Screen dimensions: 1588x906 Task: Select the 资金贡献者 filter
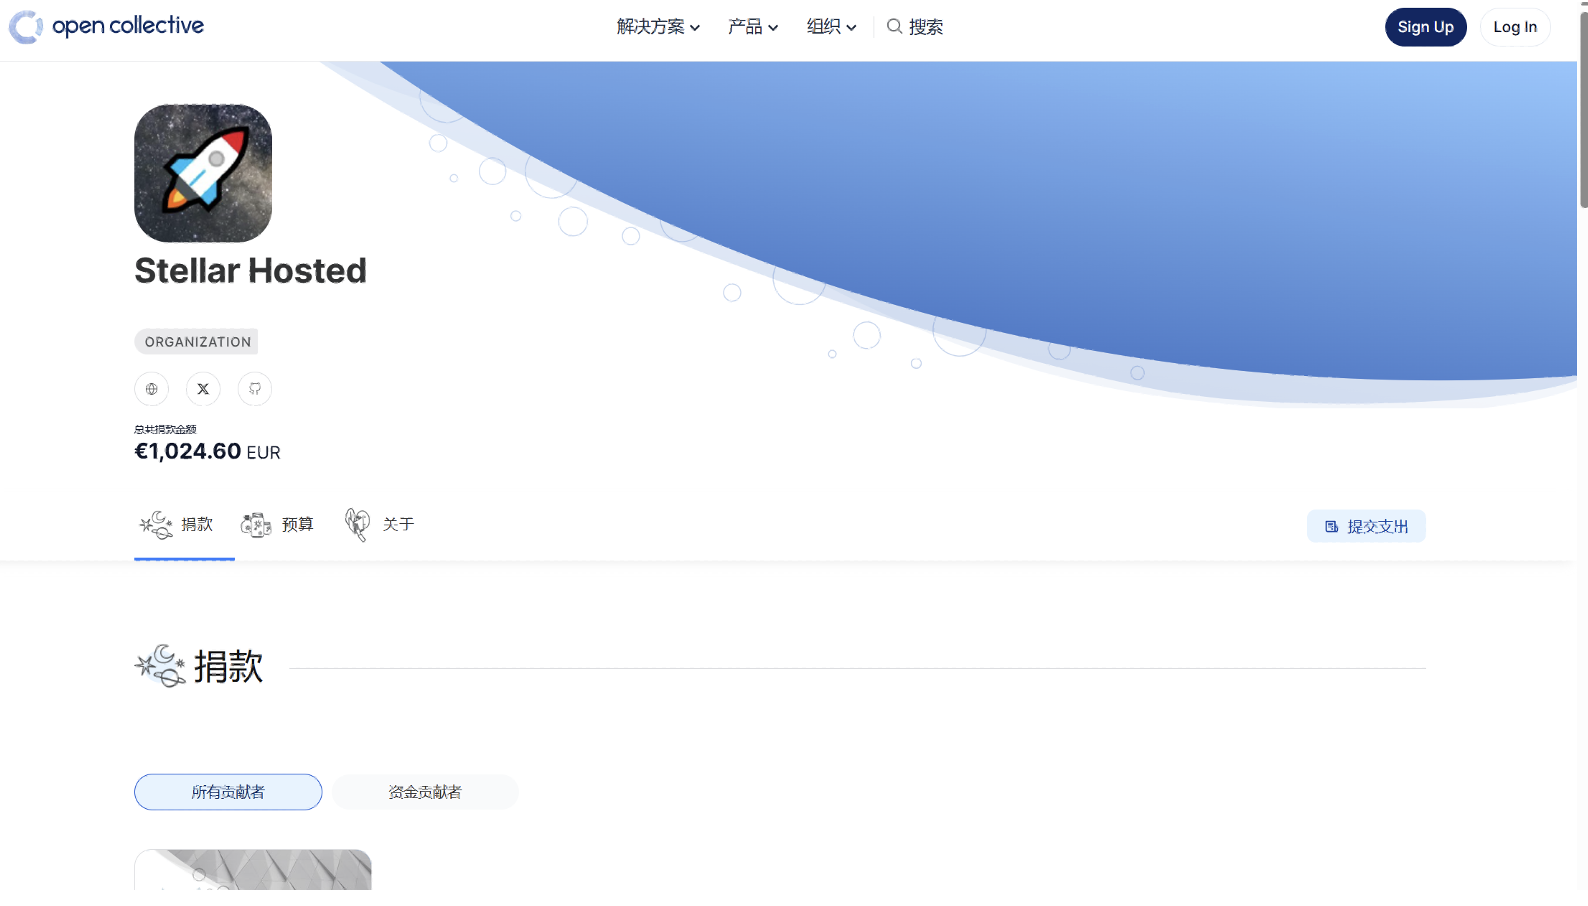tap(425, 792)
